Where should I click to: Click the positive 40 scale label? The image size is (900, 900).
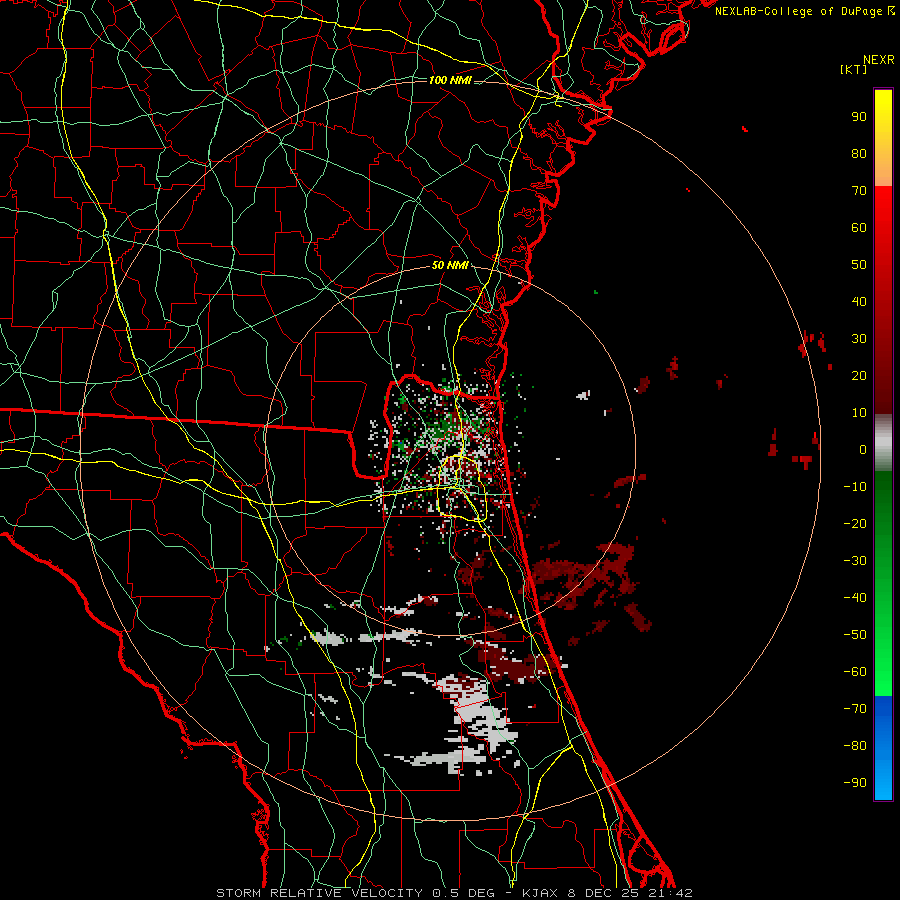(859, 302)
